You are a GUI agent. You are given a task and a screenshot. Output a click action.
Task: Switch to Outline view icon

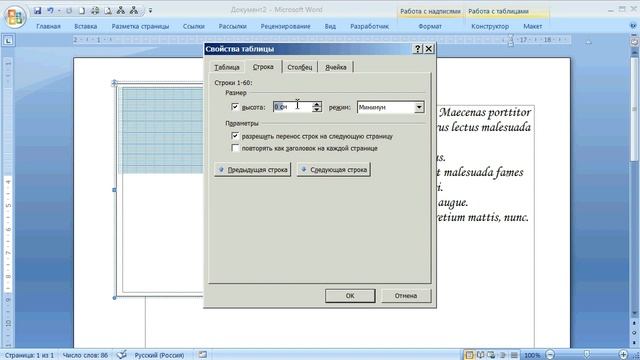pos(503,355)
